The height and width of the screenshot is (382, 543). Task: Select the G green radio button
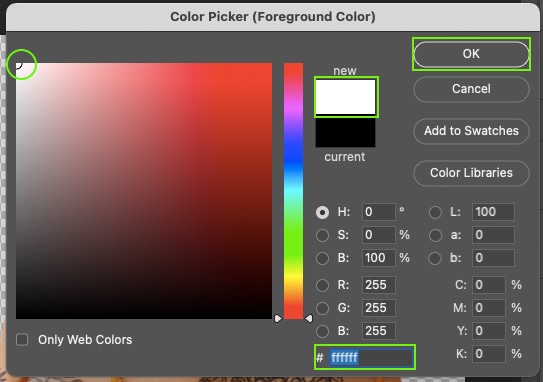pyautogui.click(x=322, y=308)
